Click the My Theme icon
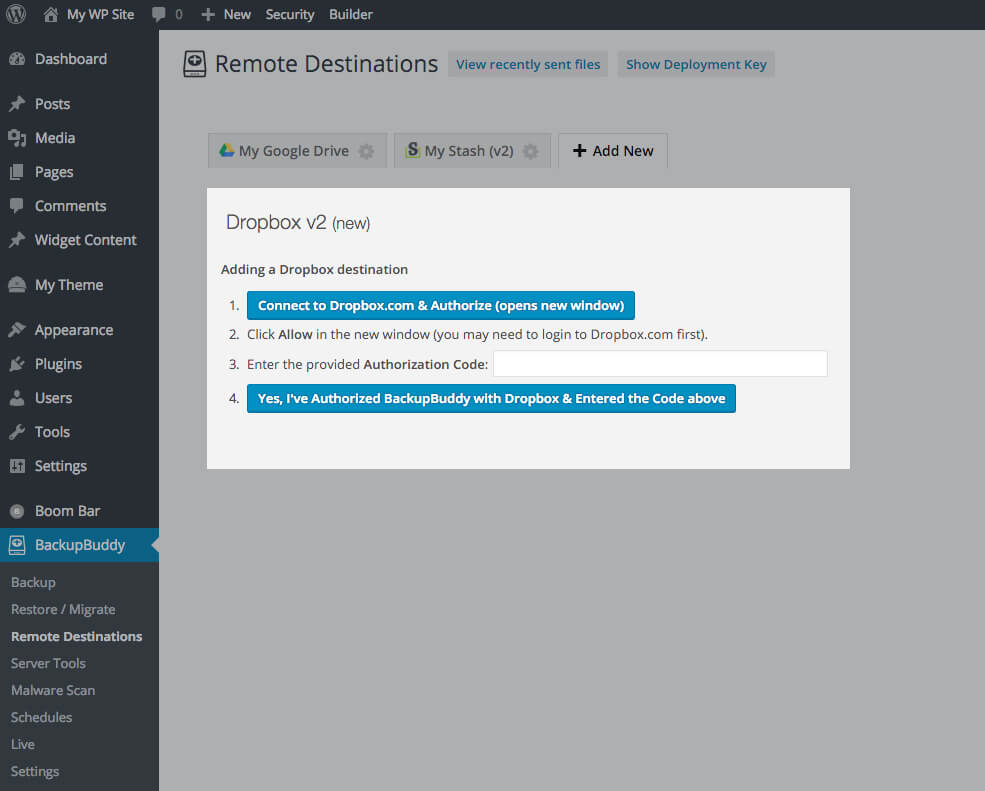This screenshot has width=985, height=791. 17,285
